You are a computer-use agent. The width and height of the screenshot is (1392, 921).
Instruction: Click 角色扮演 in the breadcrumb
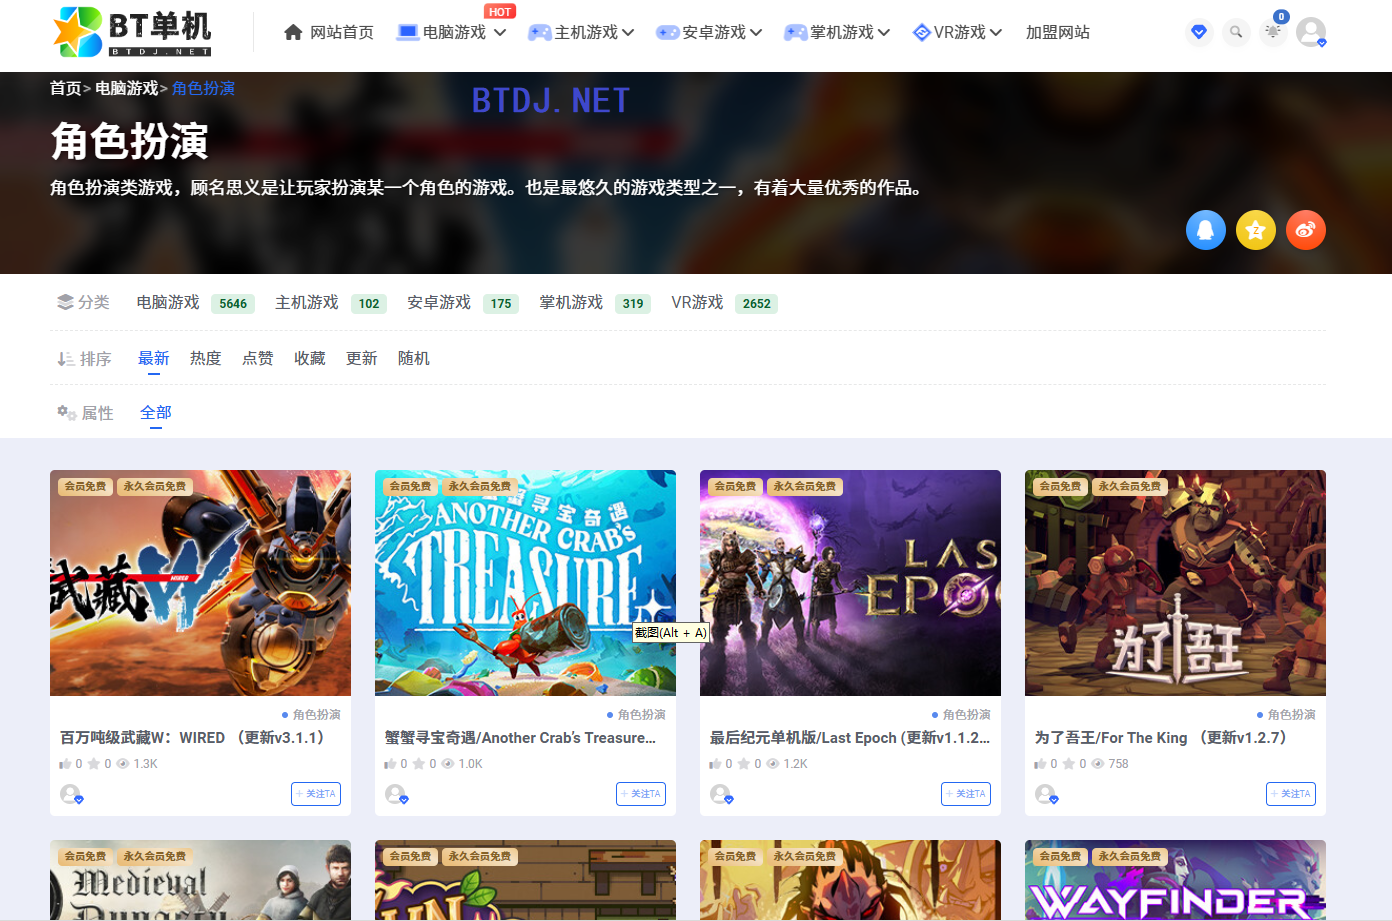pyautogui.click(x=203, y=88)
